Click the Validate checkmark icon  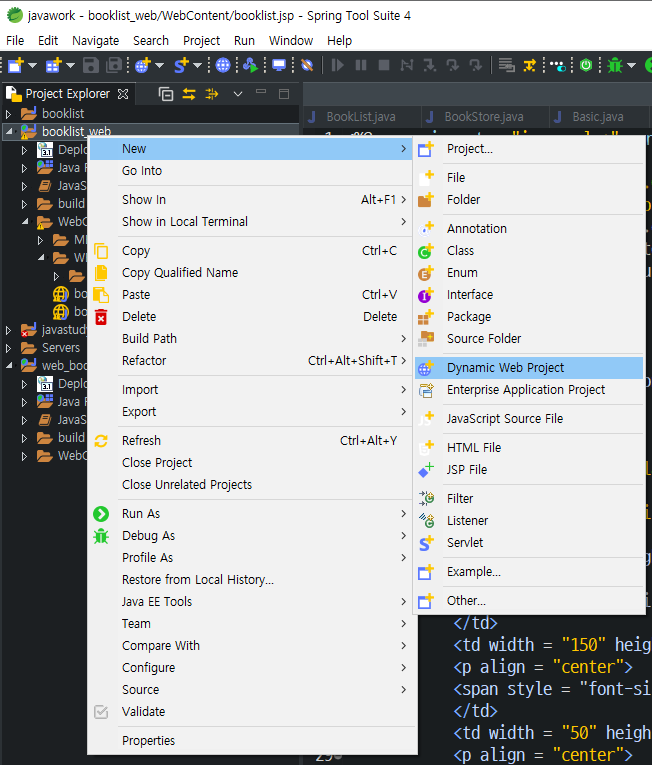pos(101,712)
